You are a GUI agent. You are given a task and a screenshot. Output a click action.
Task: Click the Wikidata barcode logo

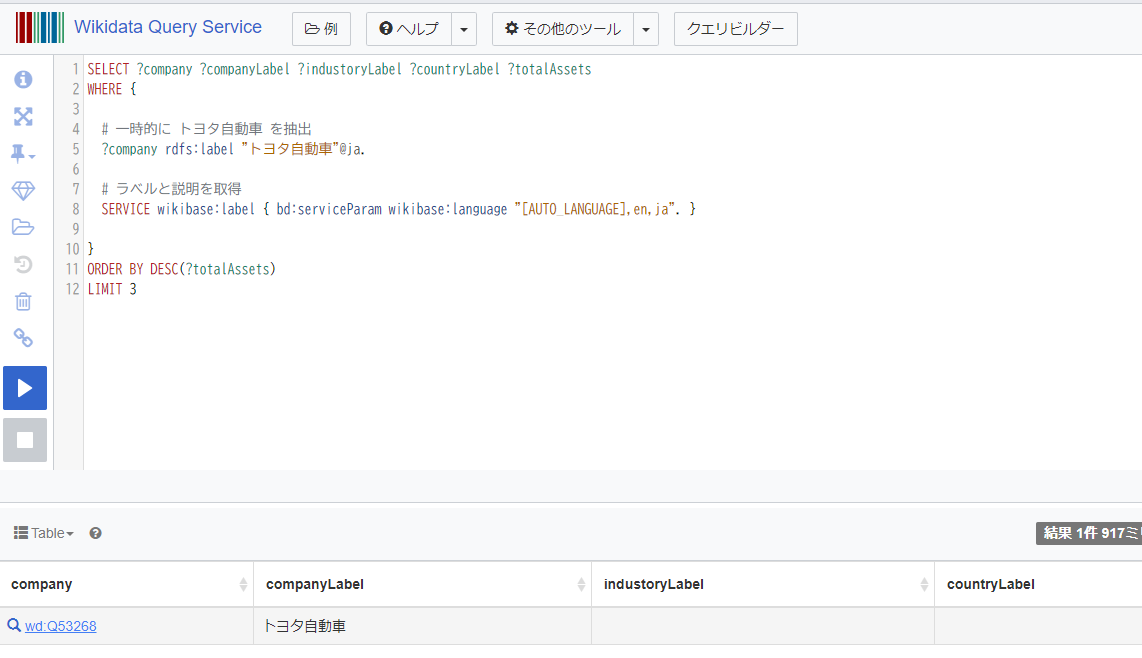tap(40, 28)
